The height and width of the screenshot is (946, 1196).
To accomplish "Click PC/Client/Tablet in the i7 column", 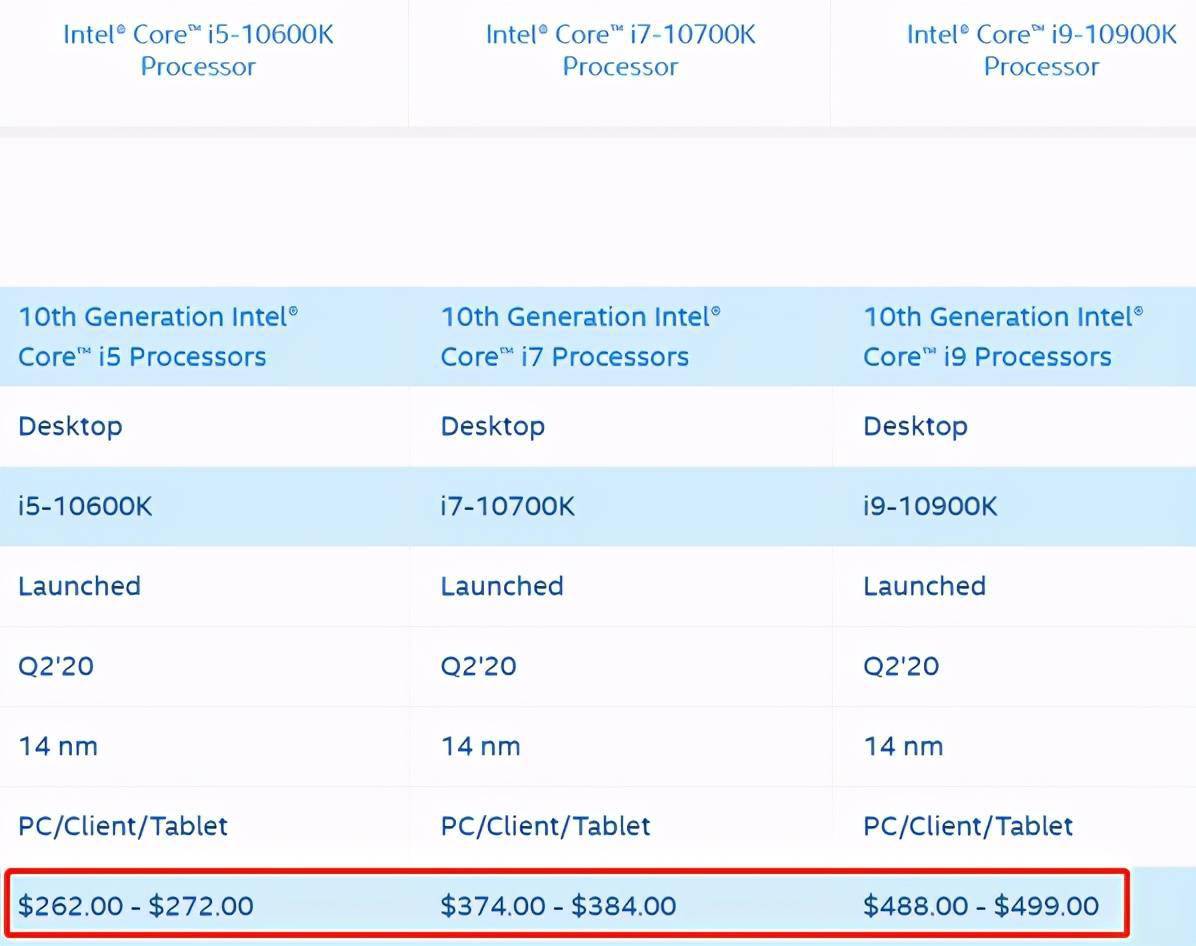I will pos(545,826).
